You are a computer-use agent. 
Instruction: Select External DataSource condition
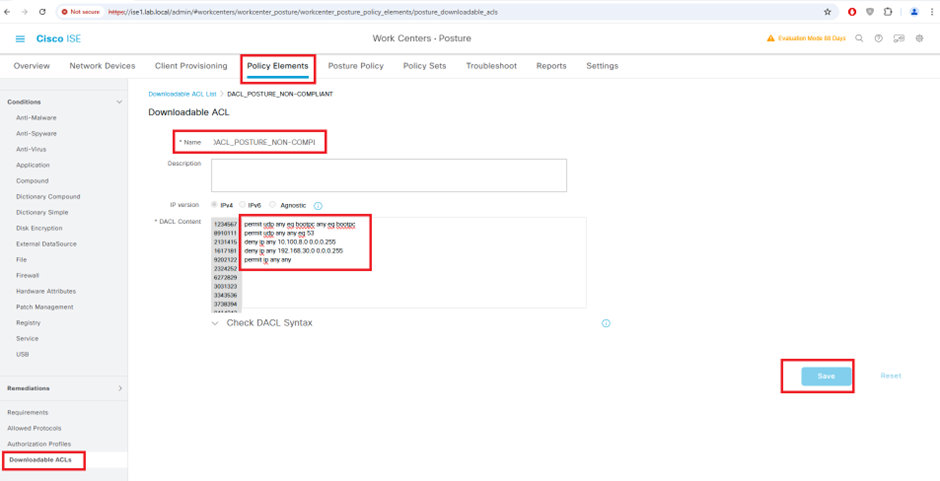[46, 244]
